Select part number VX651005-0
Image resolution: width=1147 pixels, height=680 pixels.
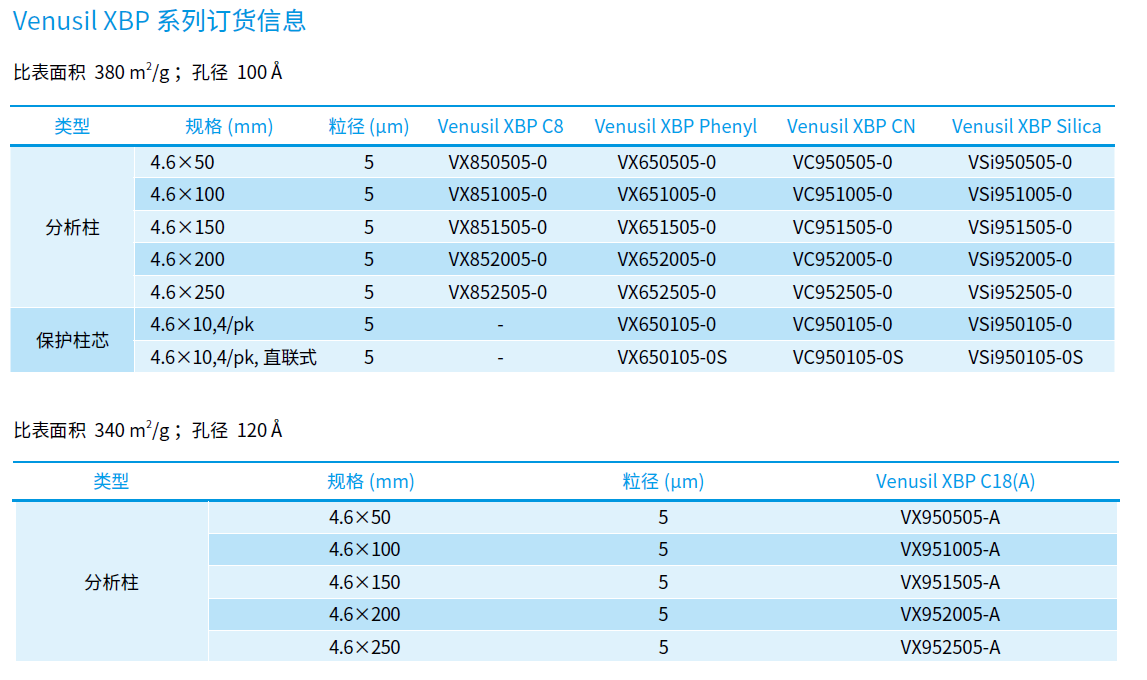point(666,194)
